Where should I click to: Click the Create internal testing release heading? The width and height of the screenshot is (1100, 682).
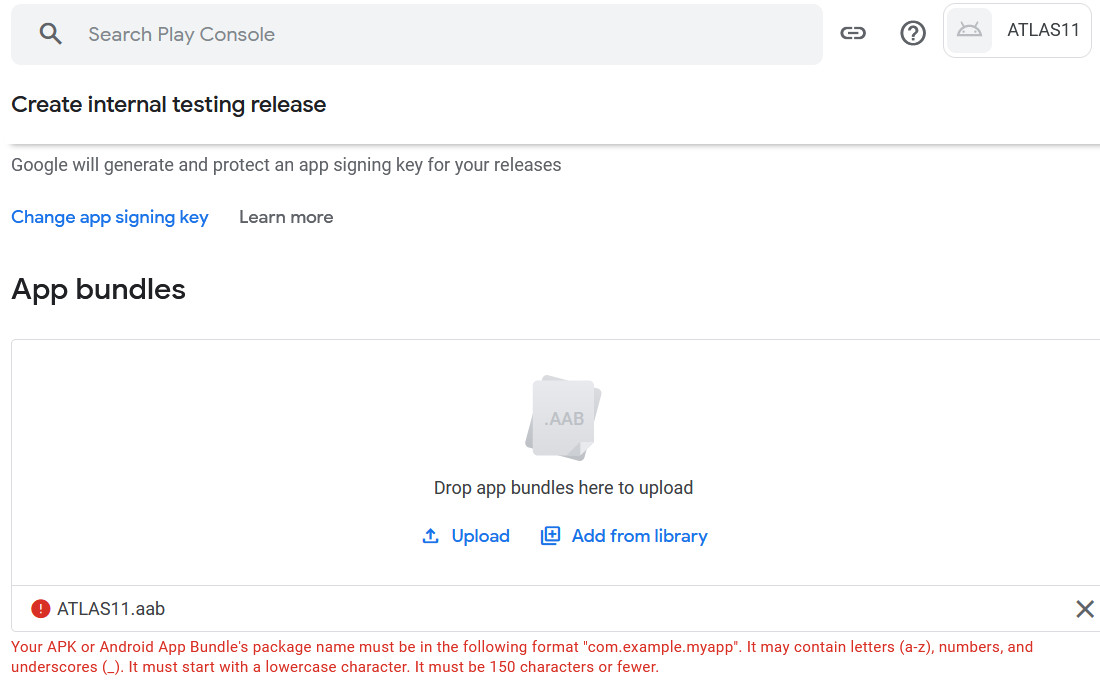(169, 104)
